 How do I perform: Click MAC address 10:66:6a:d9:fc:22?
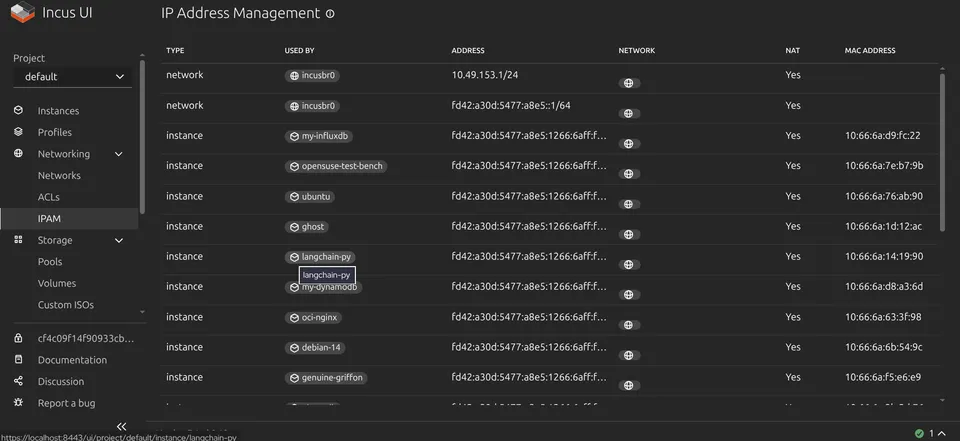click(883, 136)
